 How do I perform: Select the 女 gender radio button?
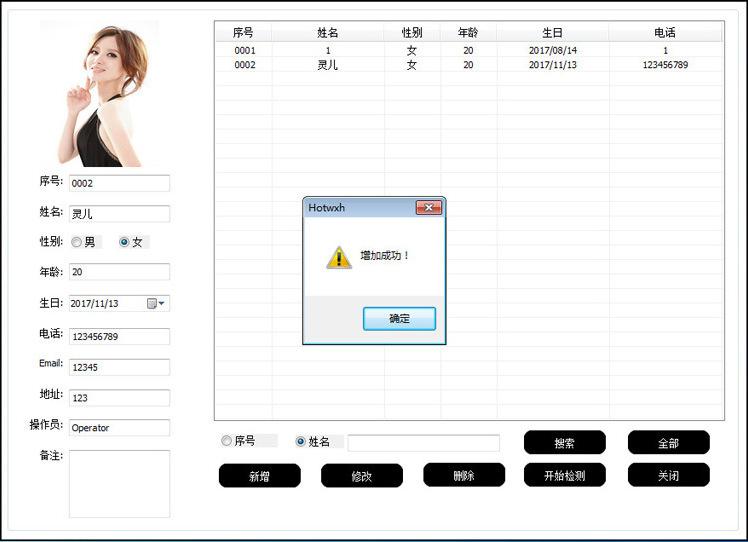(x=124, y=242)
